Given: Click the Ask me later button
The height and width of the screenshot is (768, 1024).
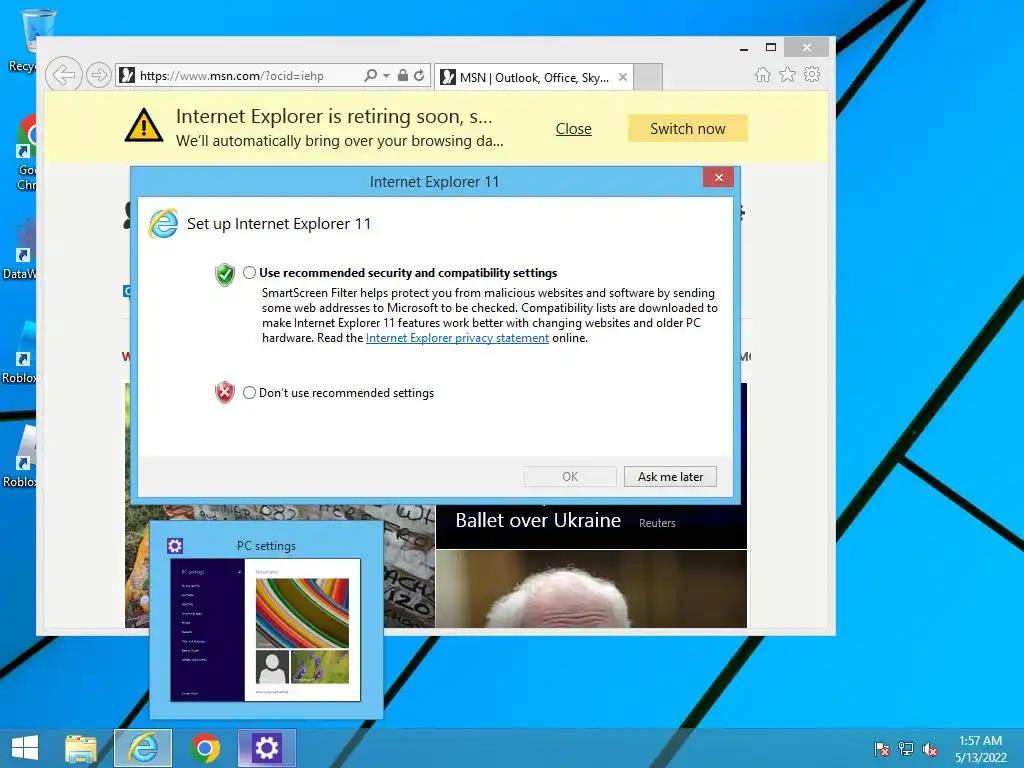Looking at the screenshot, I should [670, 477].
